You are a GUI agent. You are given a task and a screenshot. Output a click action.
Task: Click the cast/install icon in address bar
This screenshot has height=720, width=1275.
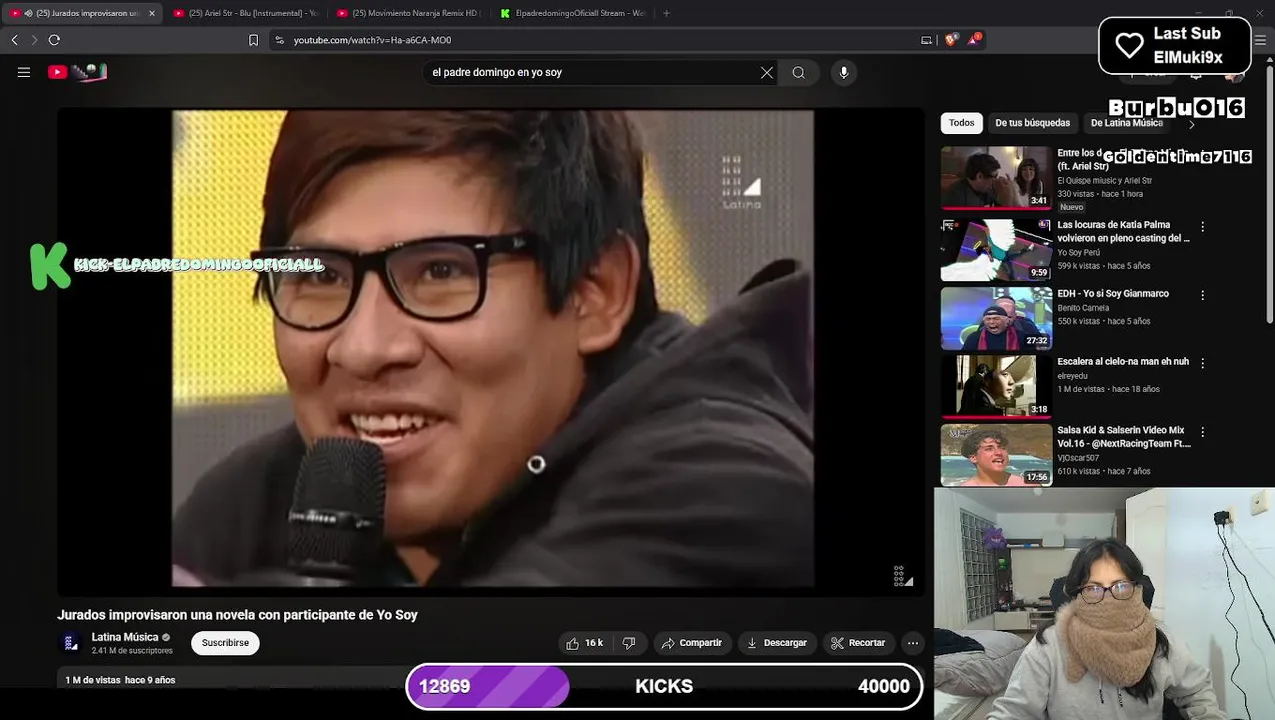(x=926, y=40)
